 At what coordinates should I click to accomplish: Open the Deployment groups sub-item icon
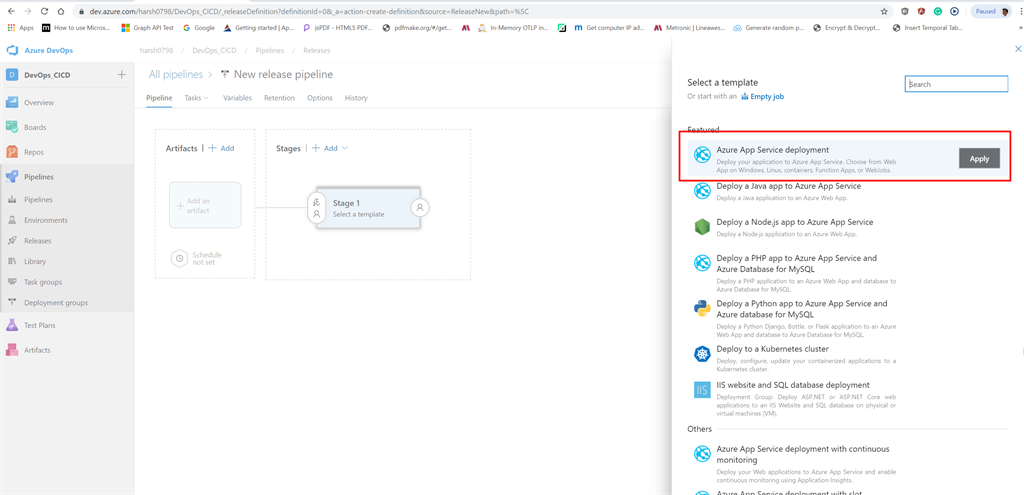click(12, 302)
